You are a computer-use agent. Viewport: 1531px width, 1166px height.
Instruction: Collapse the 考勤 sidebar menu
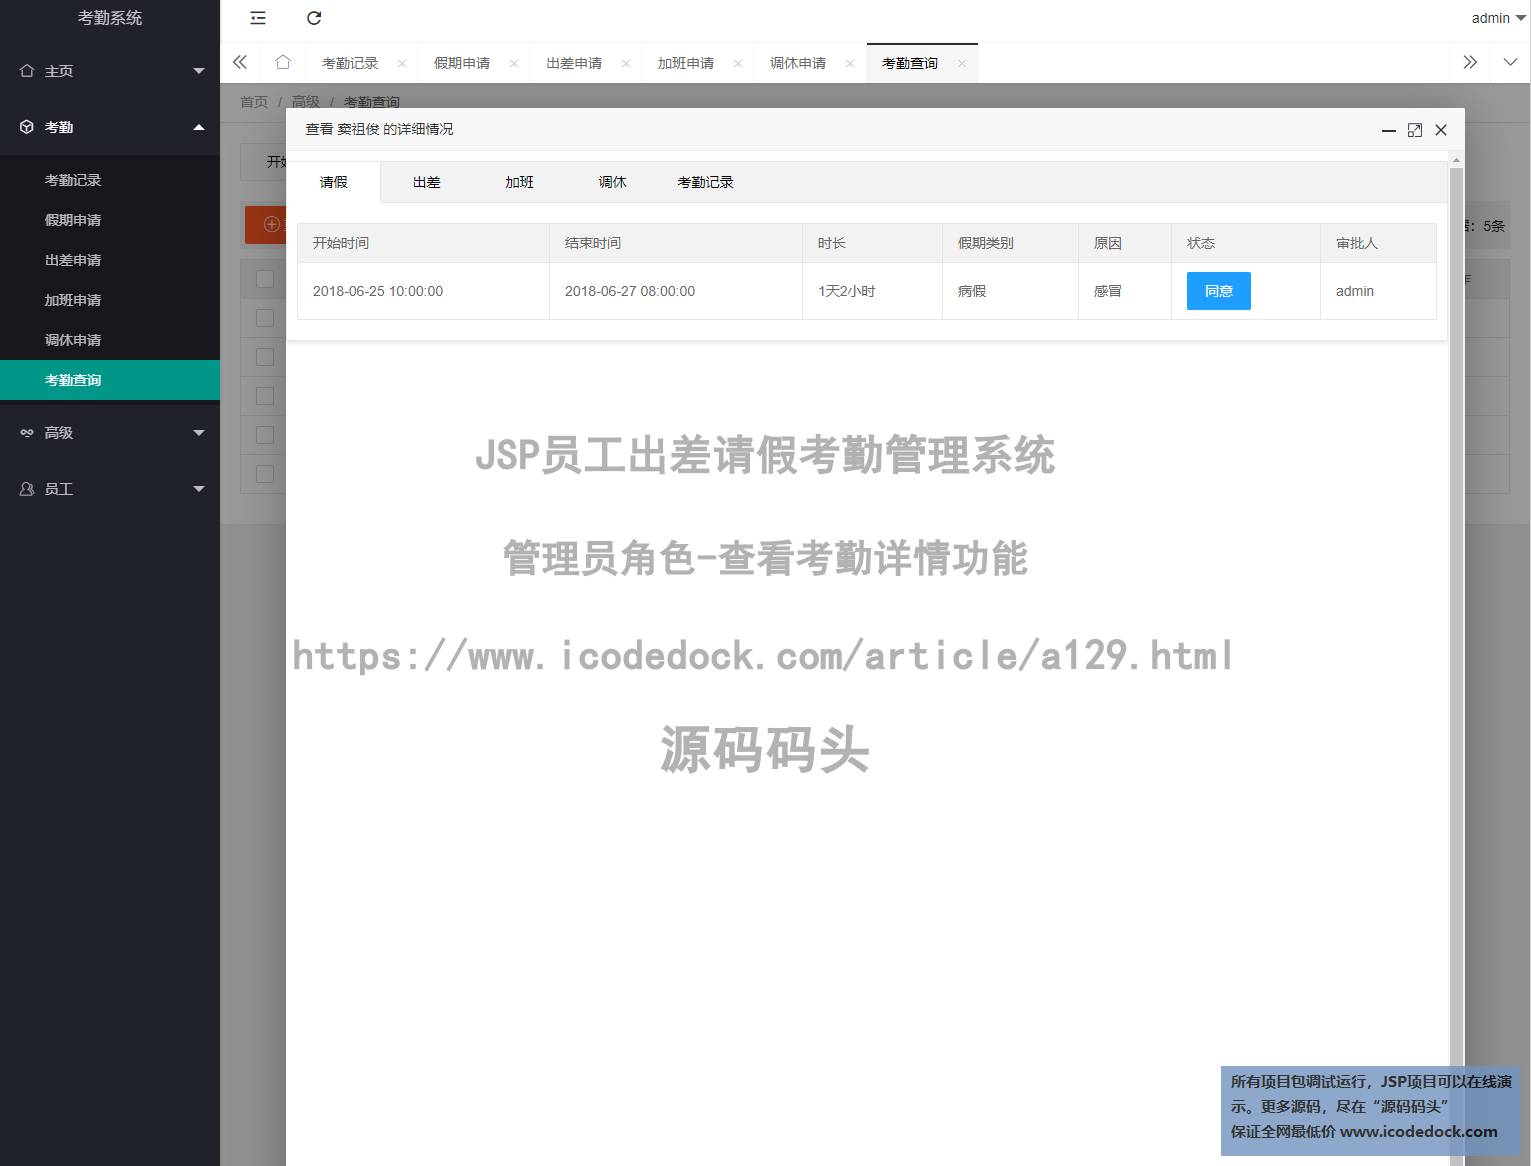(110, 127)
